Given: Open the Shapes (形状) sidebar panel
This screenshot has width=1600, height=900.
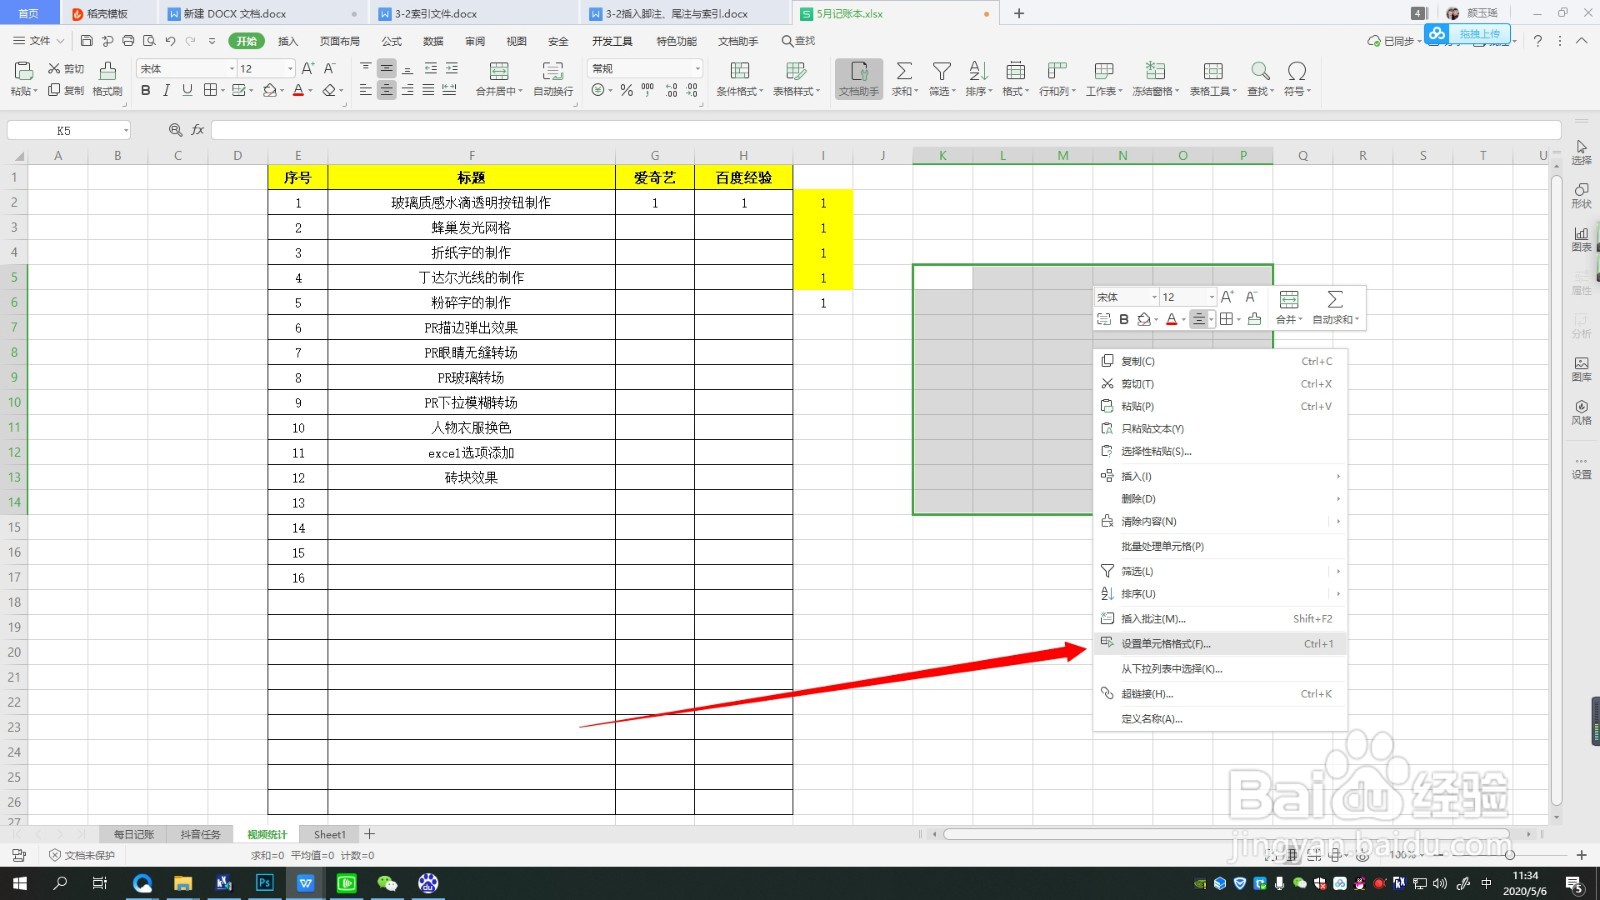Looking at the screenshot, I should tap(1581, 195).
